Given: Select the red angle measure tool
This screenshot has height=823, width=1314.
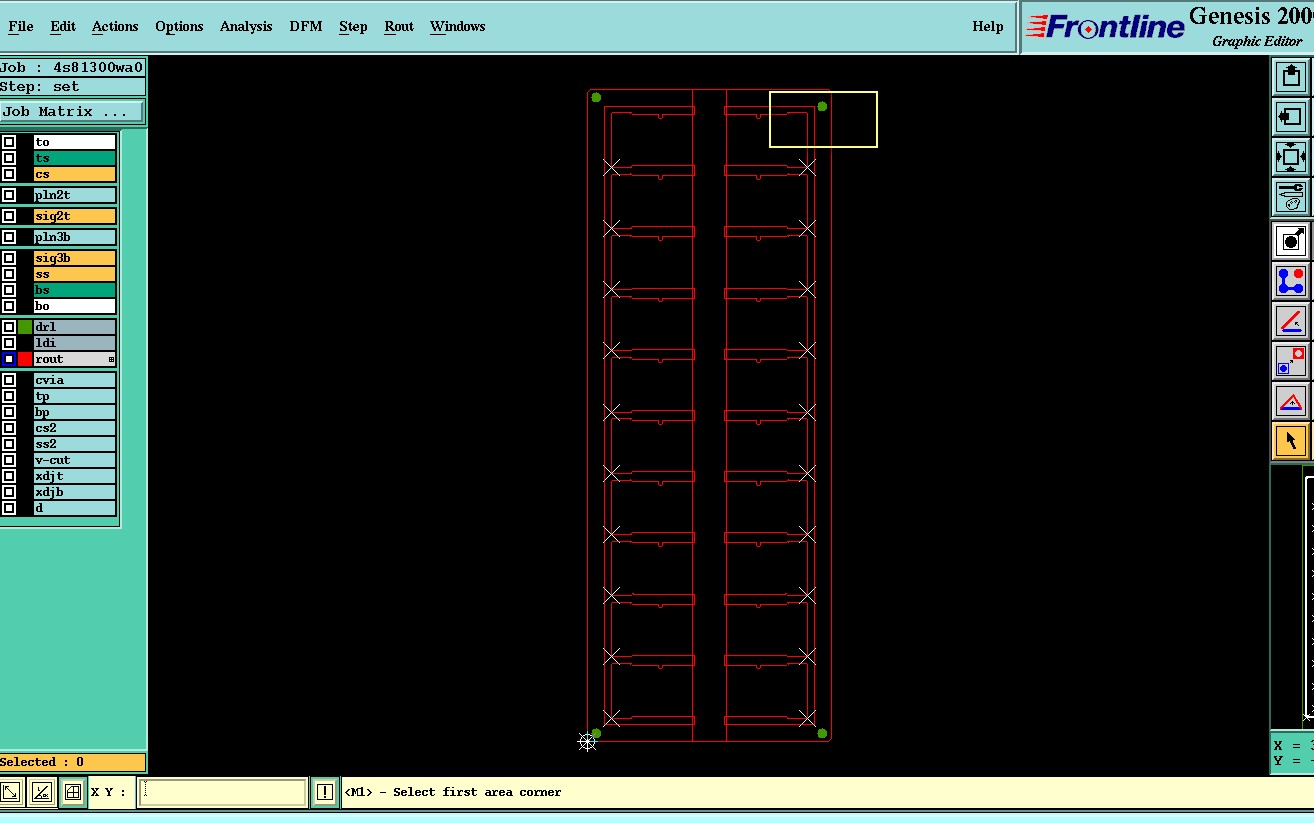Looking at the screenshot, I should pos(1291,321).
